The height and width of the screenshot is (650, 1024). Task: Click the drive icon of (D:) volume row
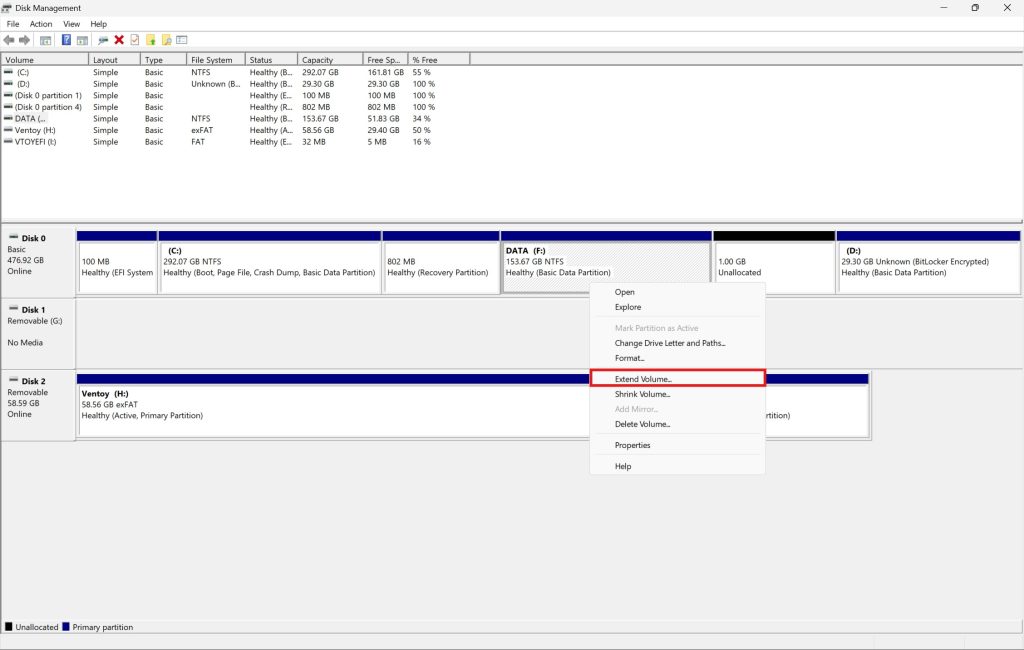8,84
